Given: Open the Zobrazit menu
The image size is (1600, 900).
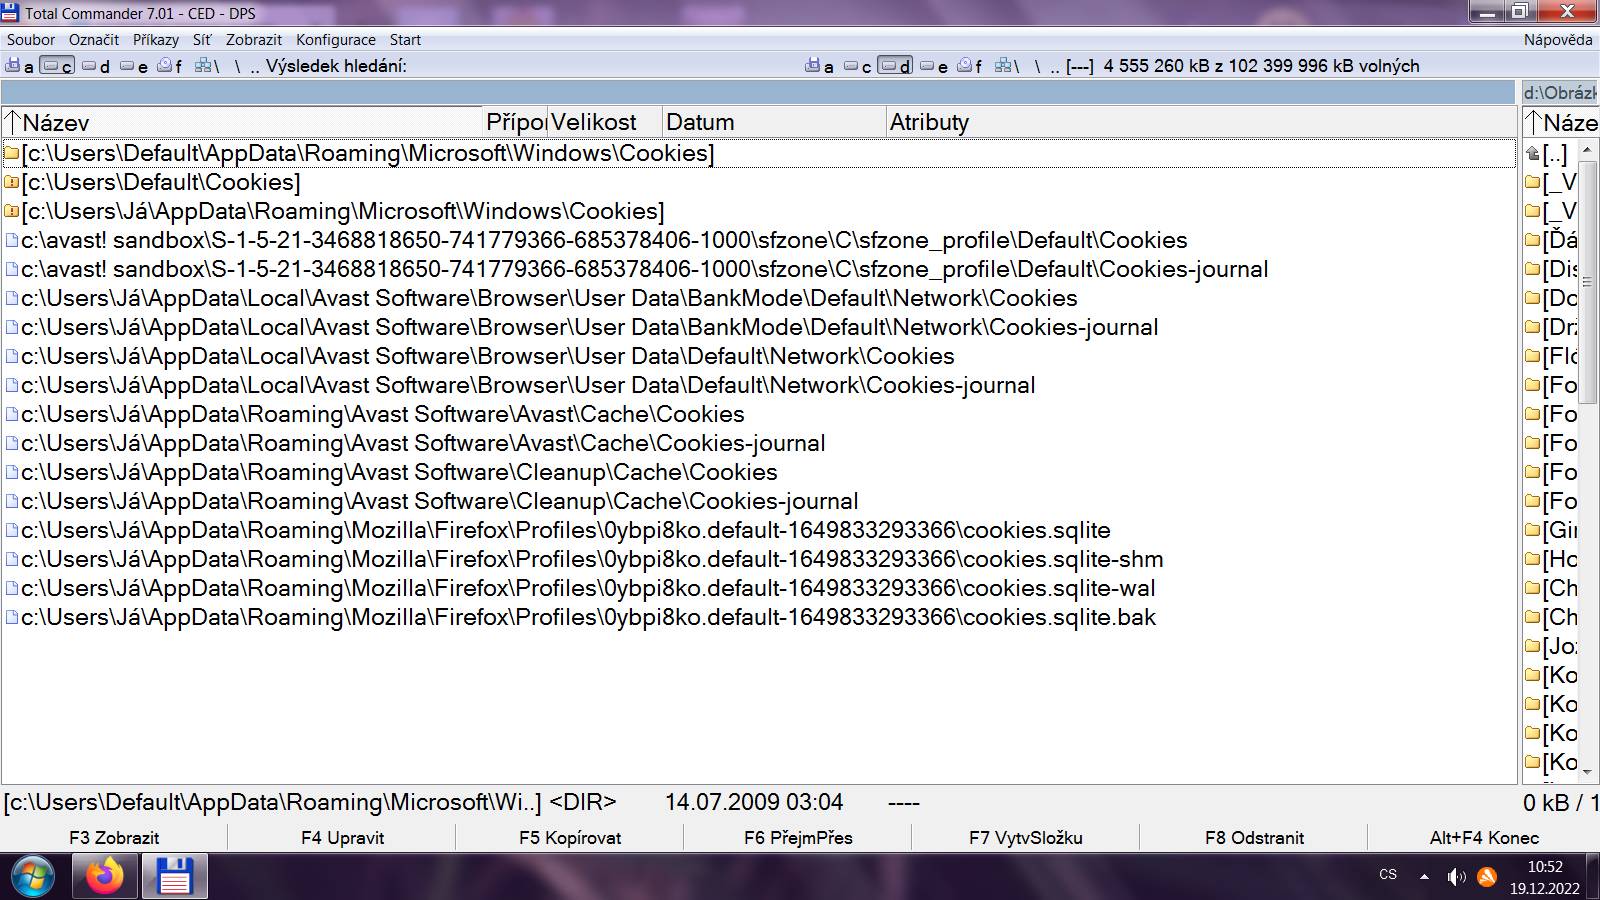Looking at the screenshot, I should point(254,40).
